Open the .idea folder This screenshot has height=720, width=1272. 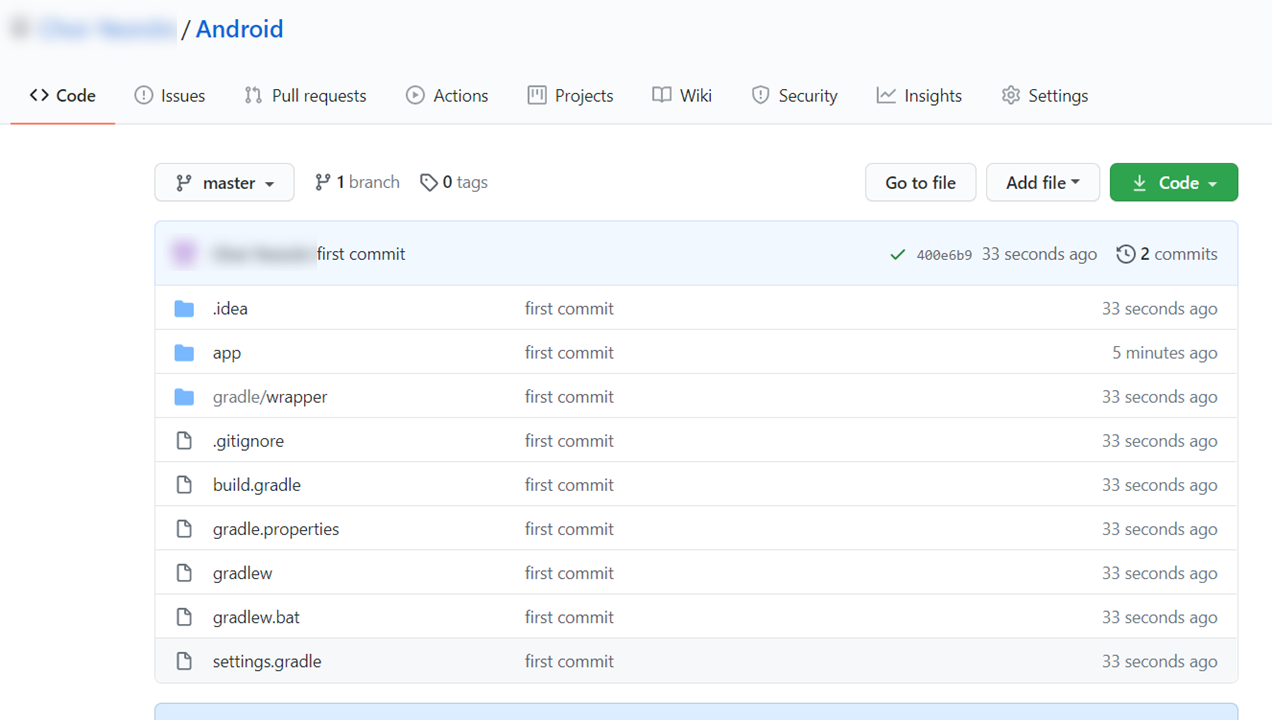point(230,309)
